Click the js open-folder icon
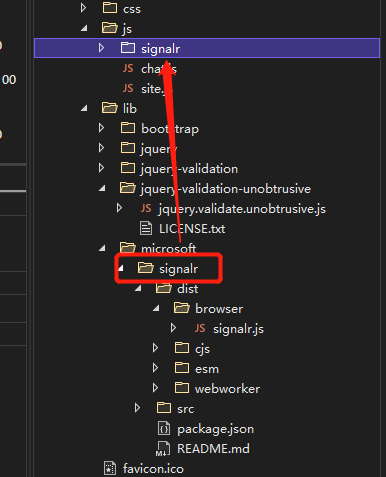The image size is (386, 477). 110,28
